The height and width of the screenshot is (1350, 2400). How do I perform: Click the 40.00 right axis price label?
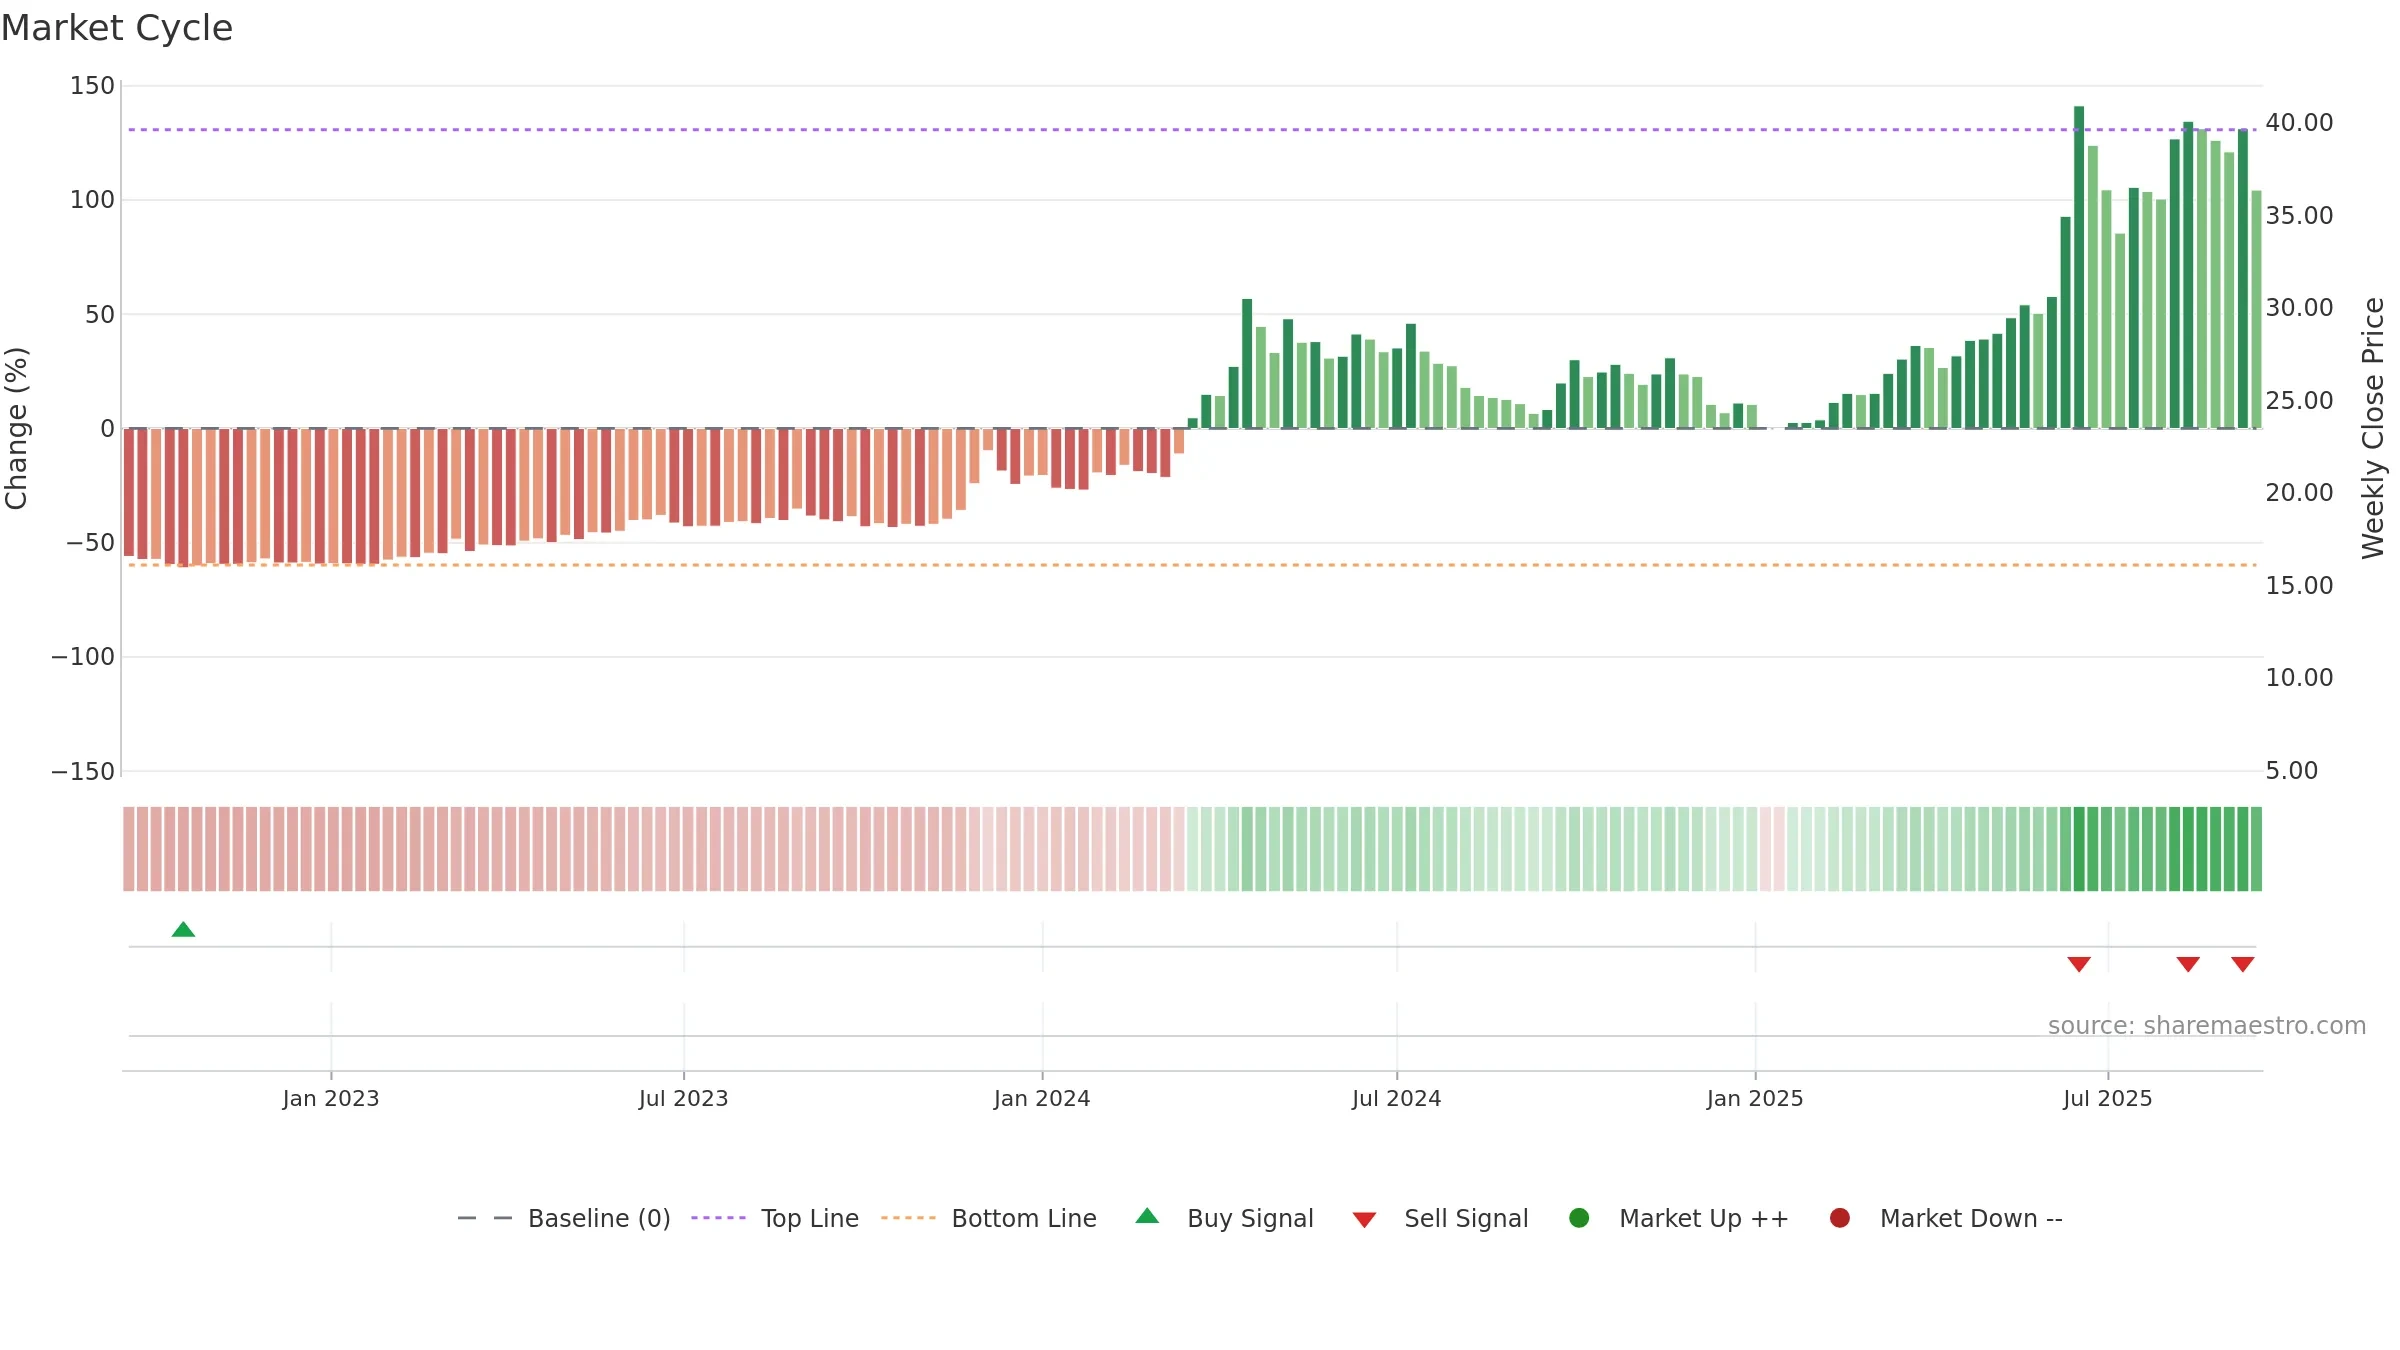(x=2299, y=123)
